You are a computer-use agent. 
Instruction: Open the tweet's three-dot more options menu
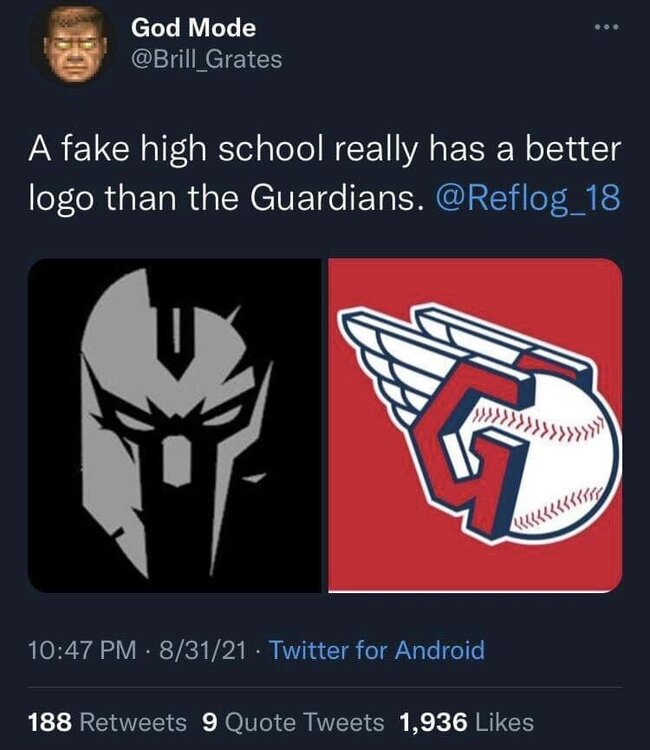pyautogui.click(x=606, y=27)
